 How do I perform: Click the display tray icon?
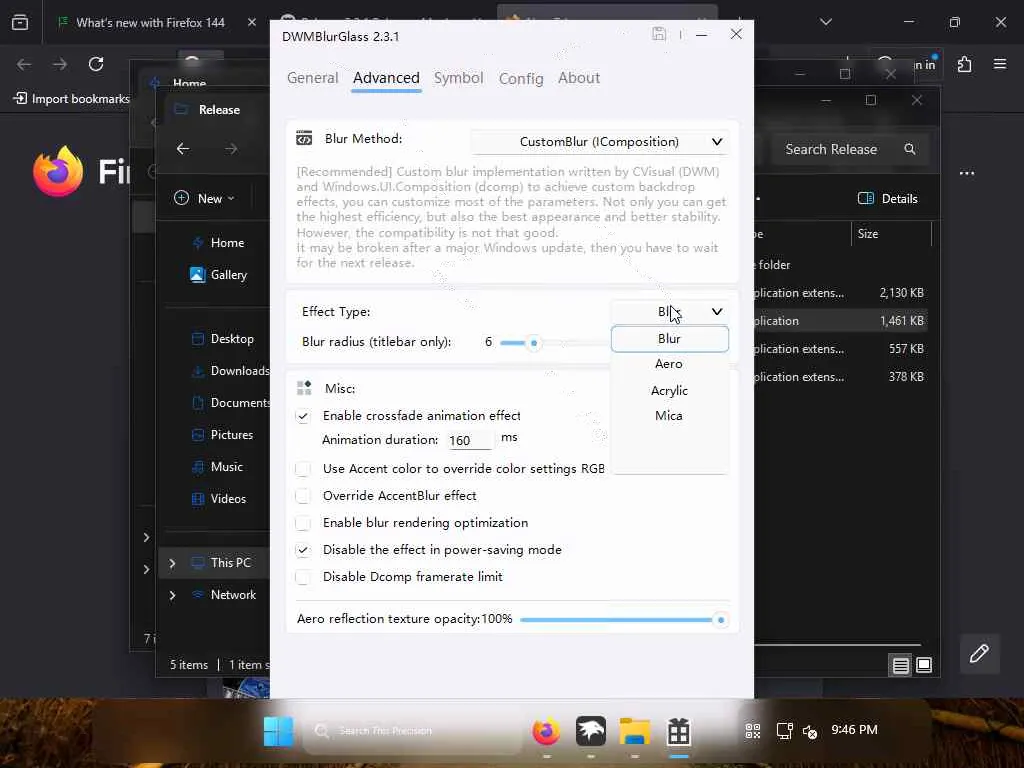[784, 731]
